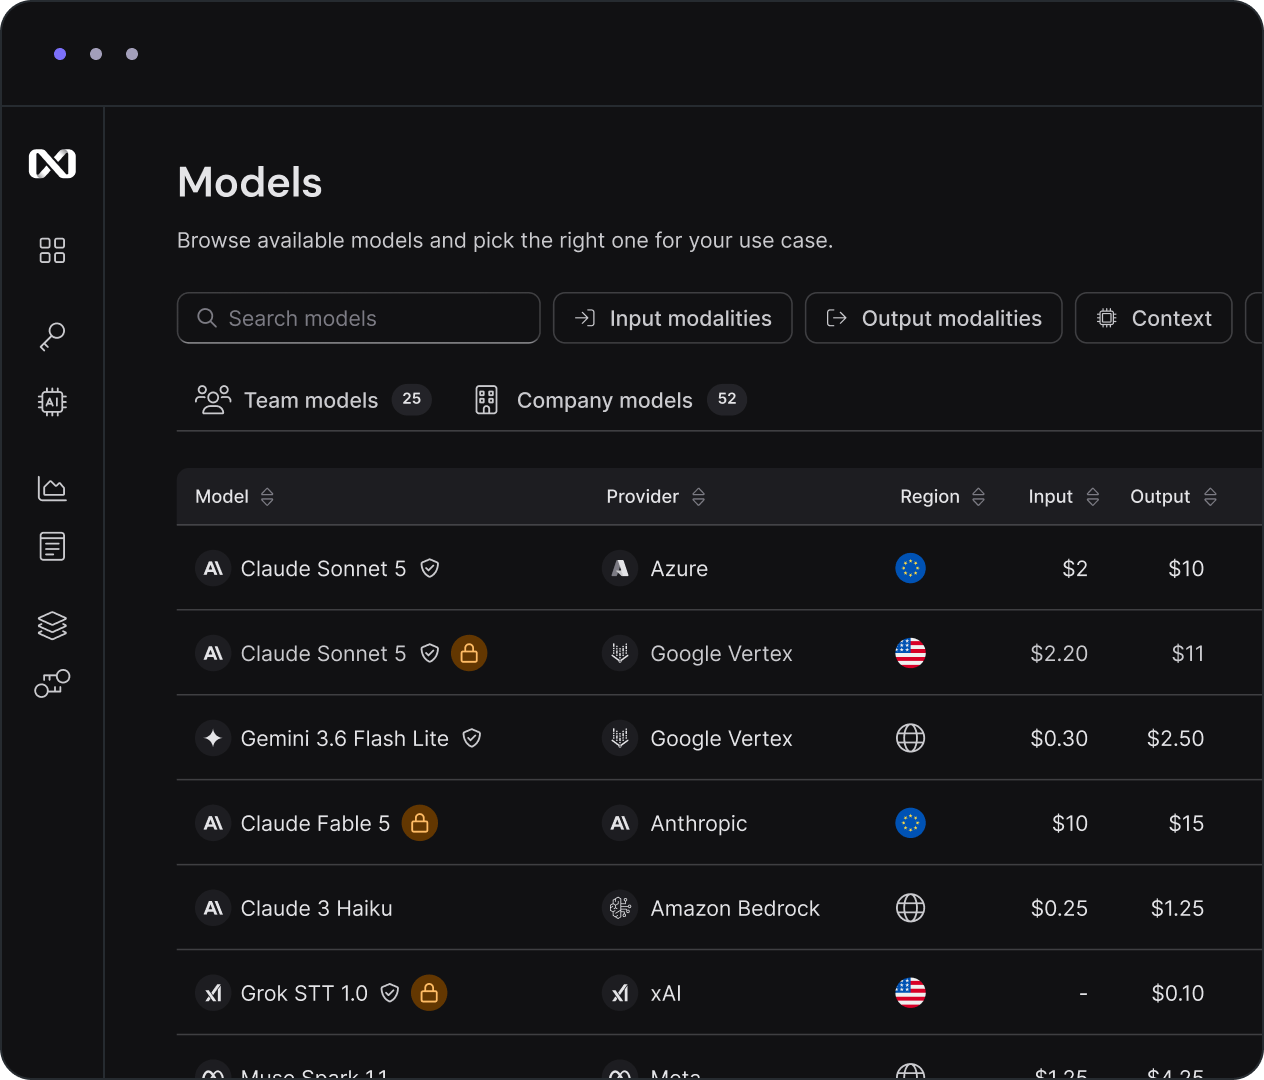Click the lock badge on Claude Fable 5

click(x=420, y=823)
